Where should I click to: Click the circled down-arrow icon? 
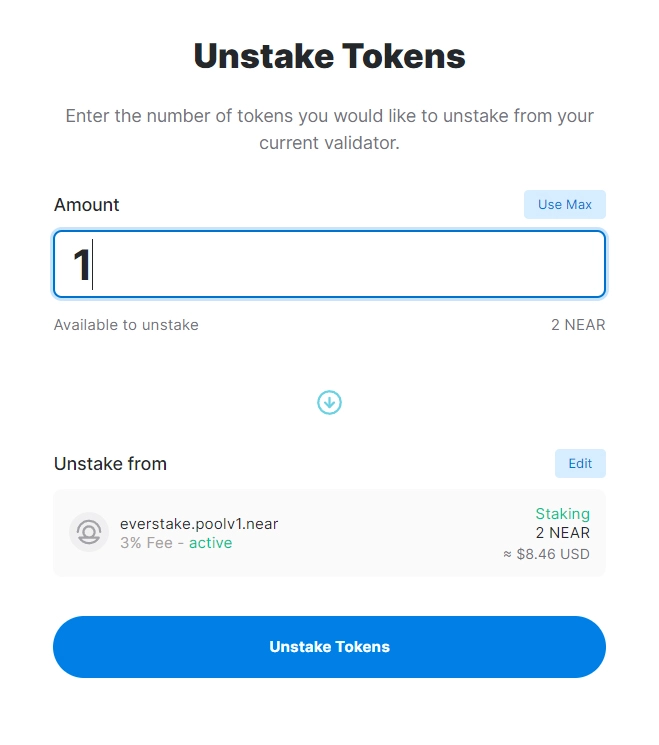pos(329,402)
